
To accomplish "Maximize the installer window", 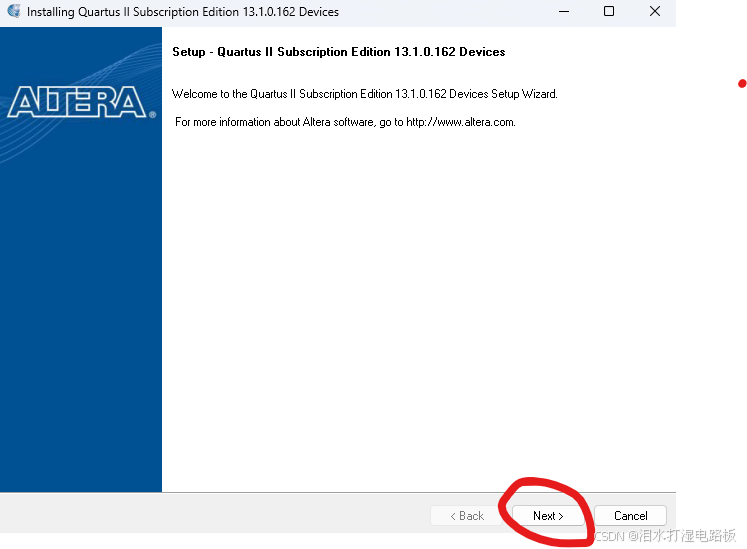I will 609,11.
